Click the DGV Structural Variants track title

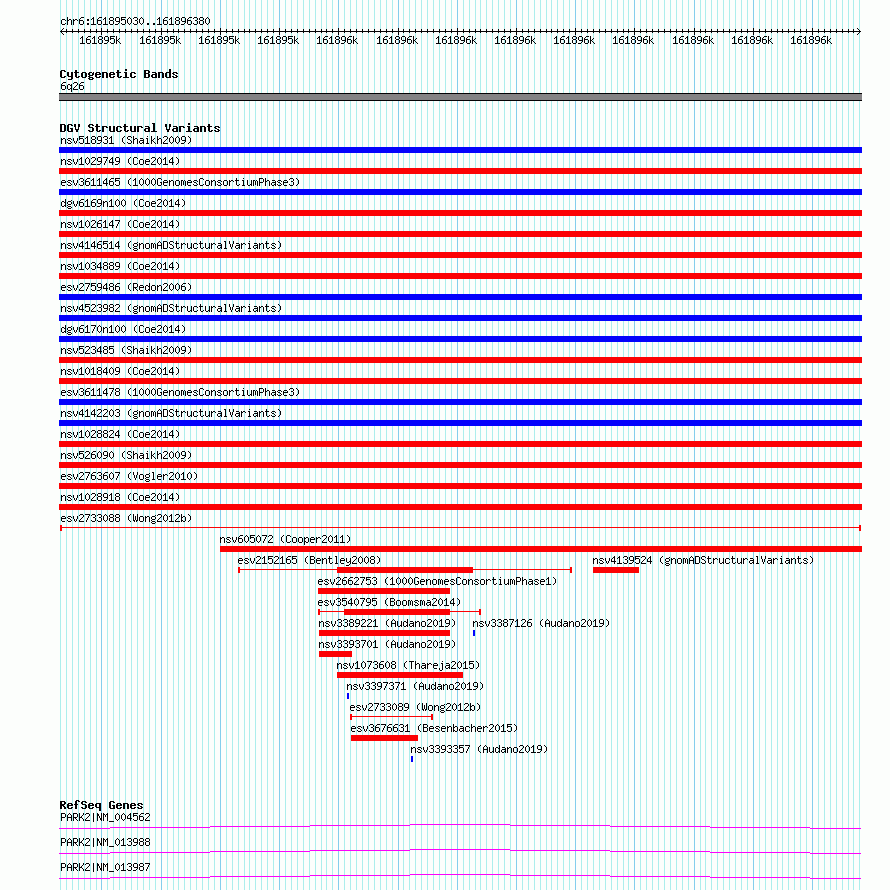click(x=140, y=128)
